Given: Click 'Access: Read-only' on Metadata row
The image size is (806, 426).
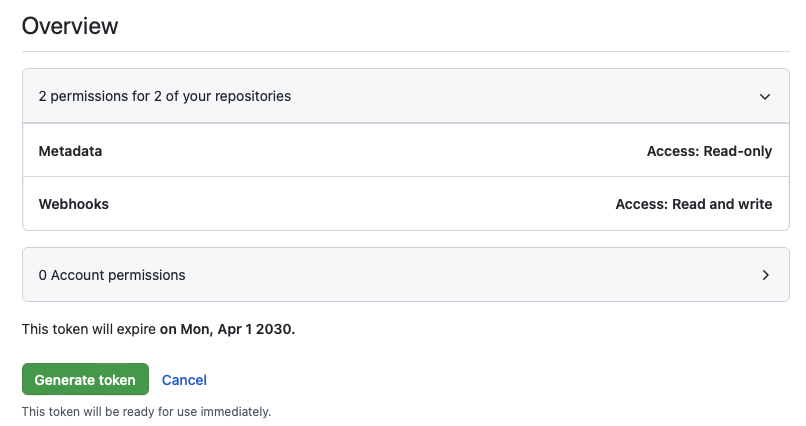Looking at the screenshot, I should coord(709,151).
